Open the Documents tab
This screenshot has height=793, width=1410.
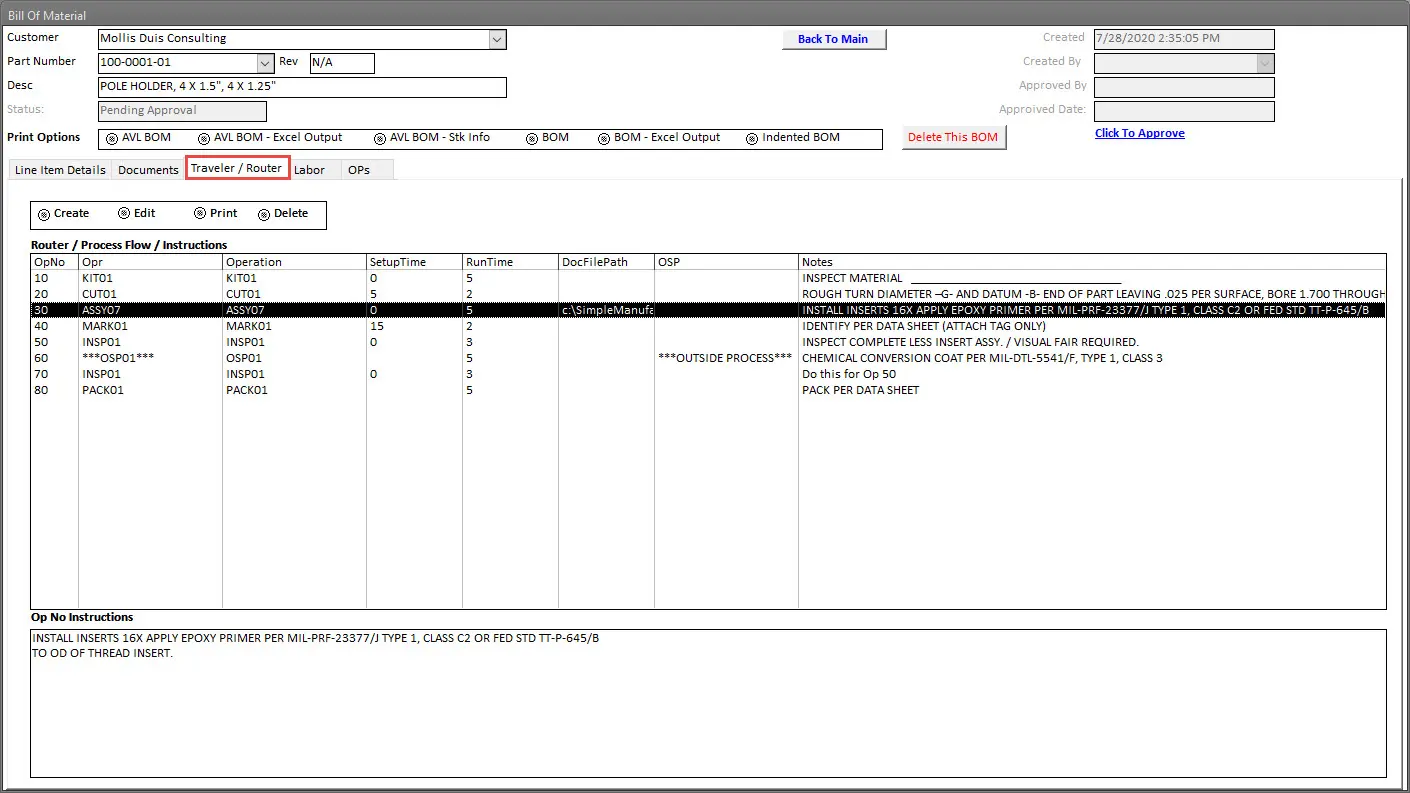tap(148, 170)
